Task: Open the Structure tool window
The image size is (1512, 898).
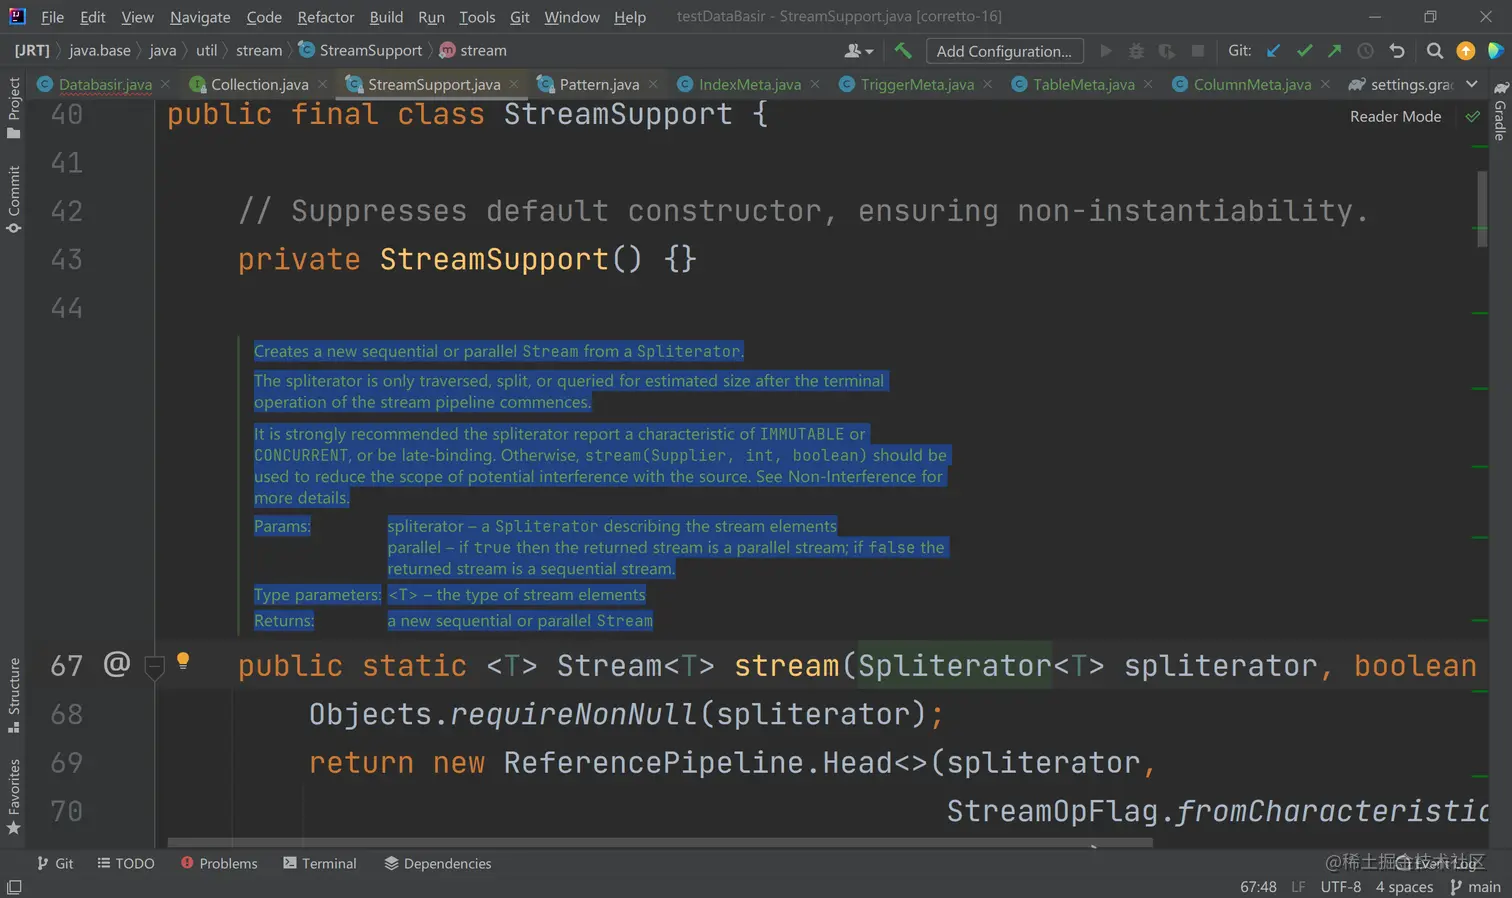Action: click(13, 695)
